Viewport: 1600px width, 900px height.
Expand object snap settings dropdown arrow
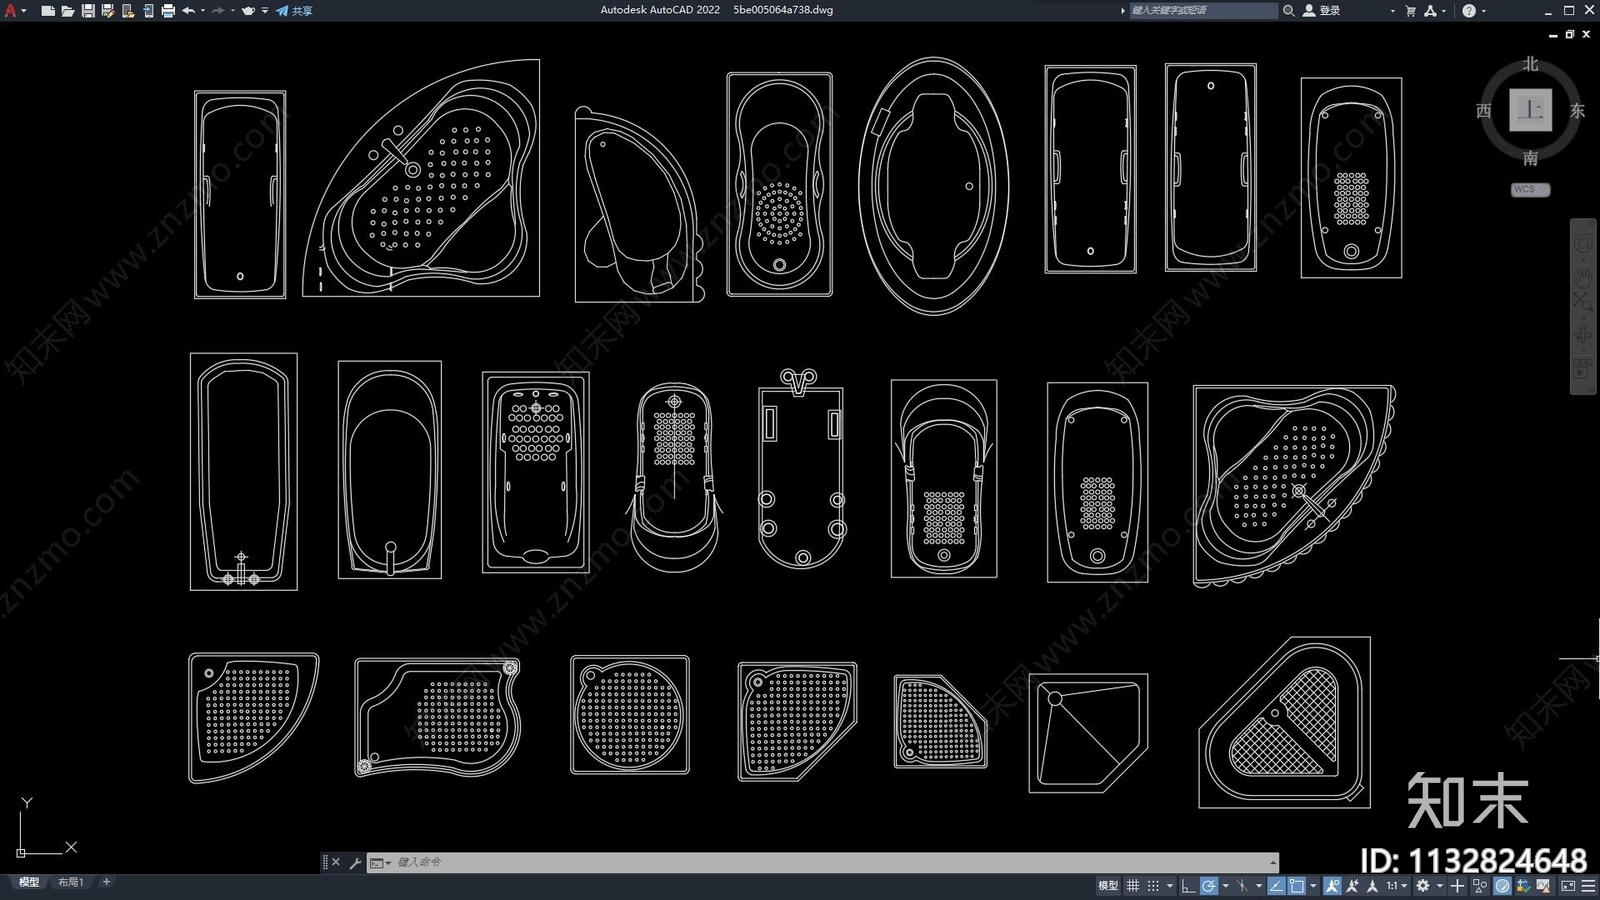1313,886
